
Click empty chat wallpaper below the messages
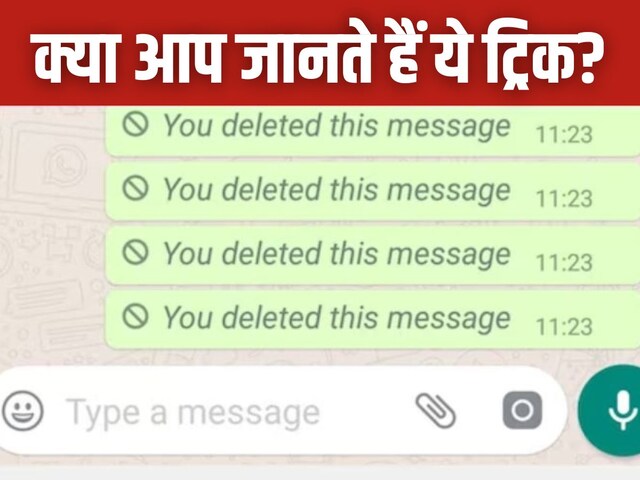[x=286, y=358]
